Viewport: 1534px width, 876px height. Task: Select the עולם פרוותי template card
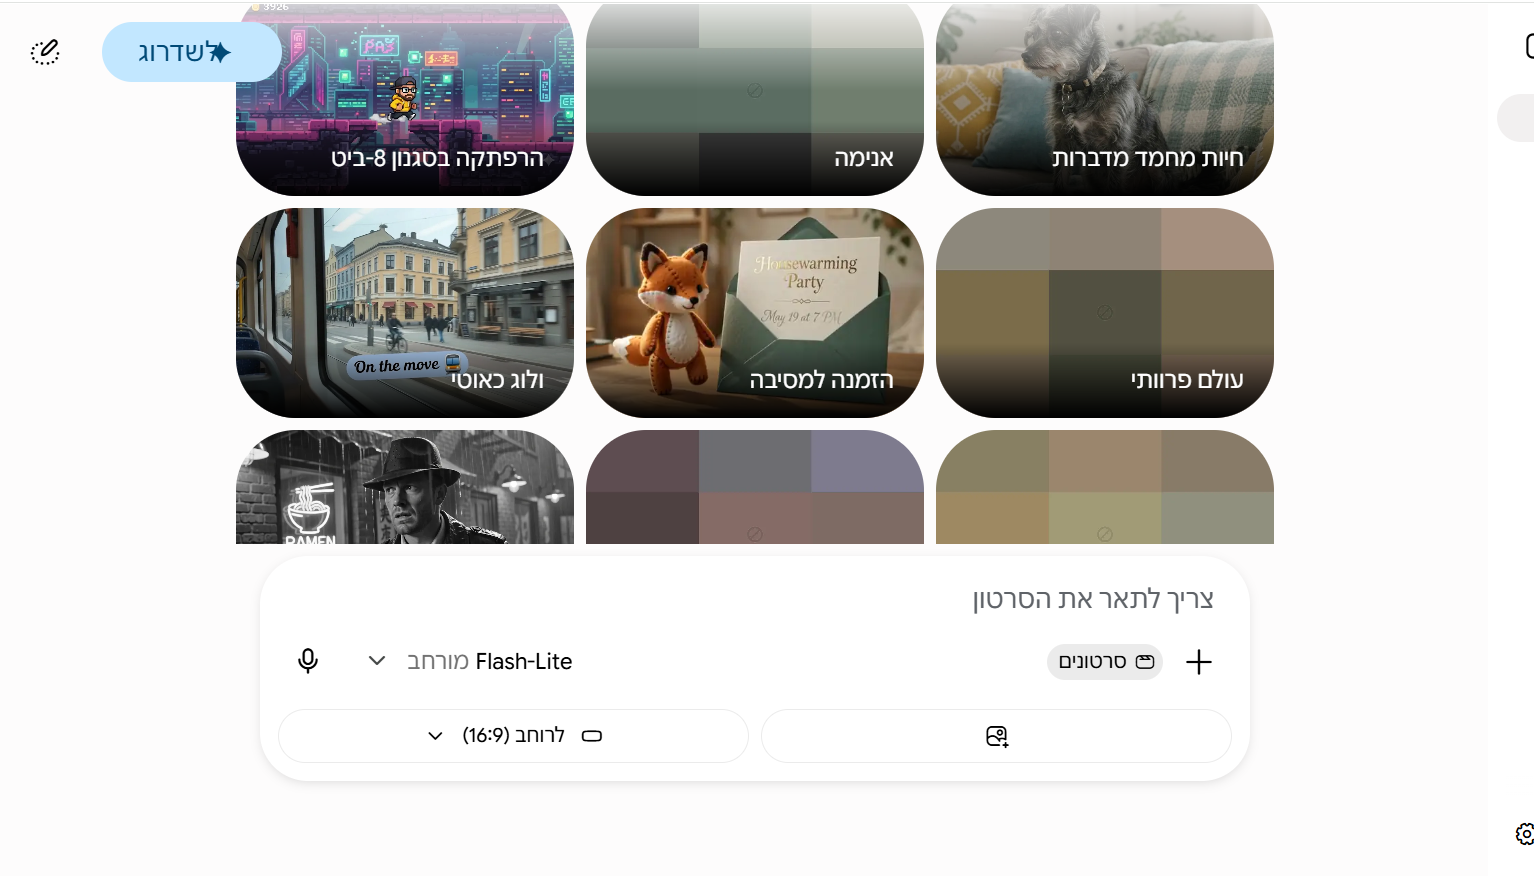1105,313
